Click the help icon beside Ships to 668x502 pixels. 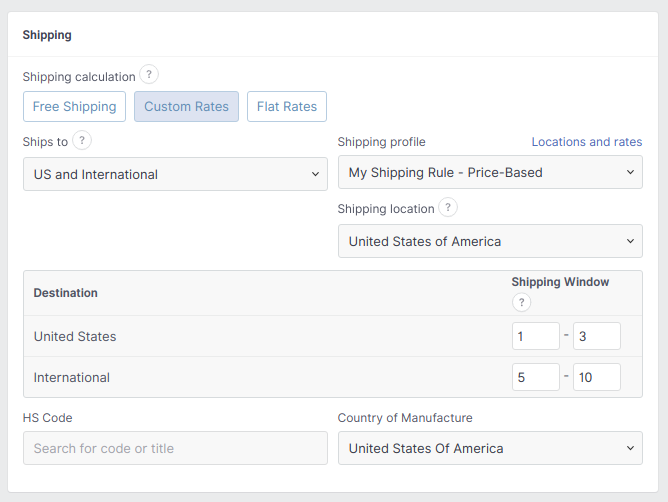pos(82,141)
